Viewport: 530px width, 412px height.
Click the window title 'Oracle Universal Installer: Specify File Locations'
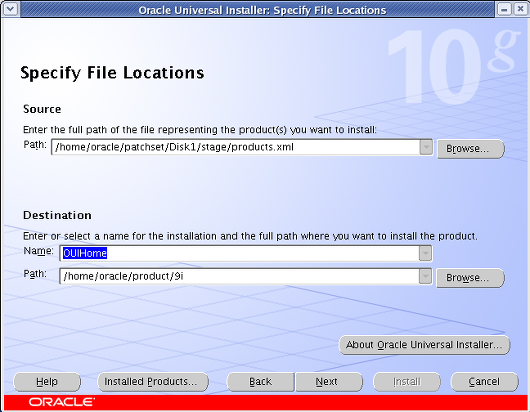(x=262, y=10)
